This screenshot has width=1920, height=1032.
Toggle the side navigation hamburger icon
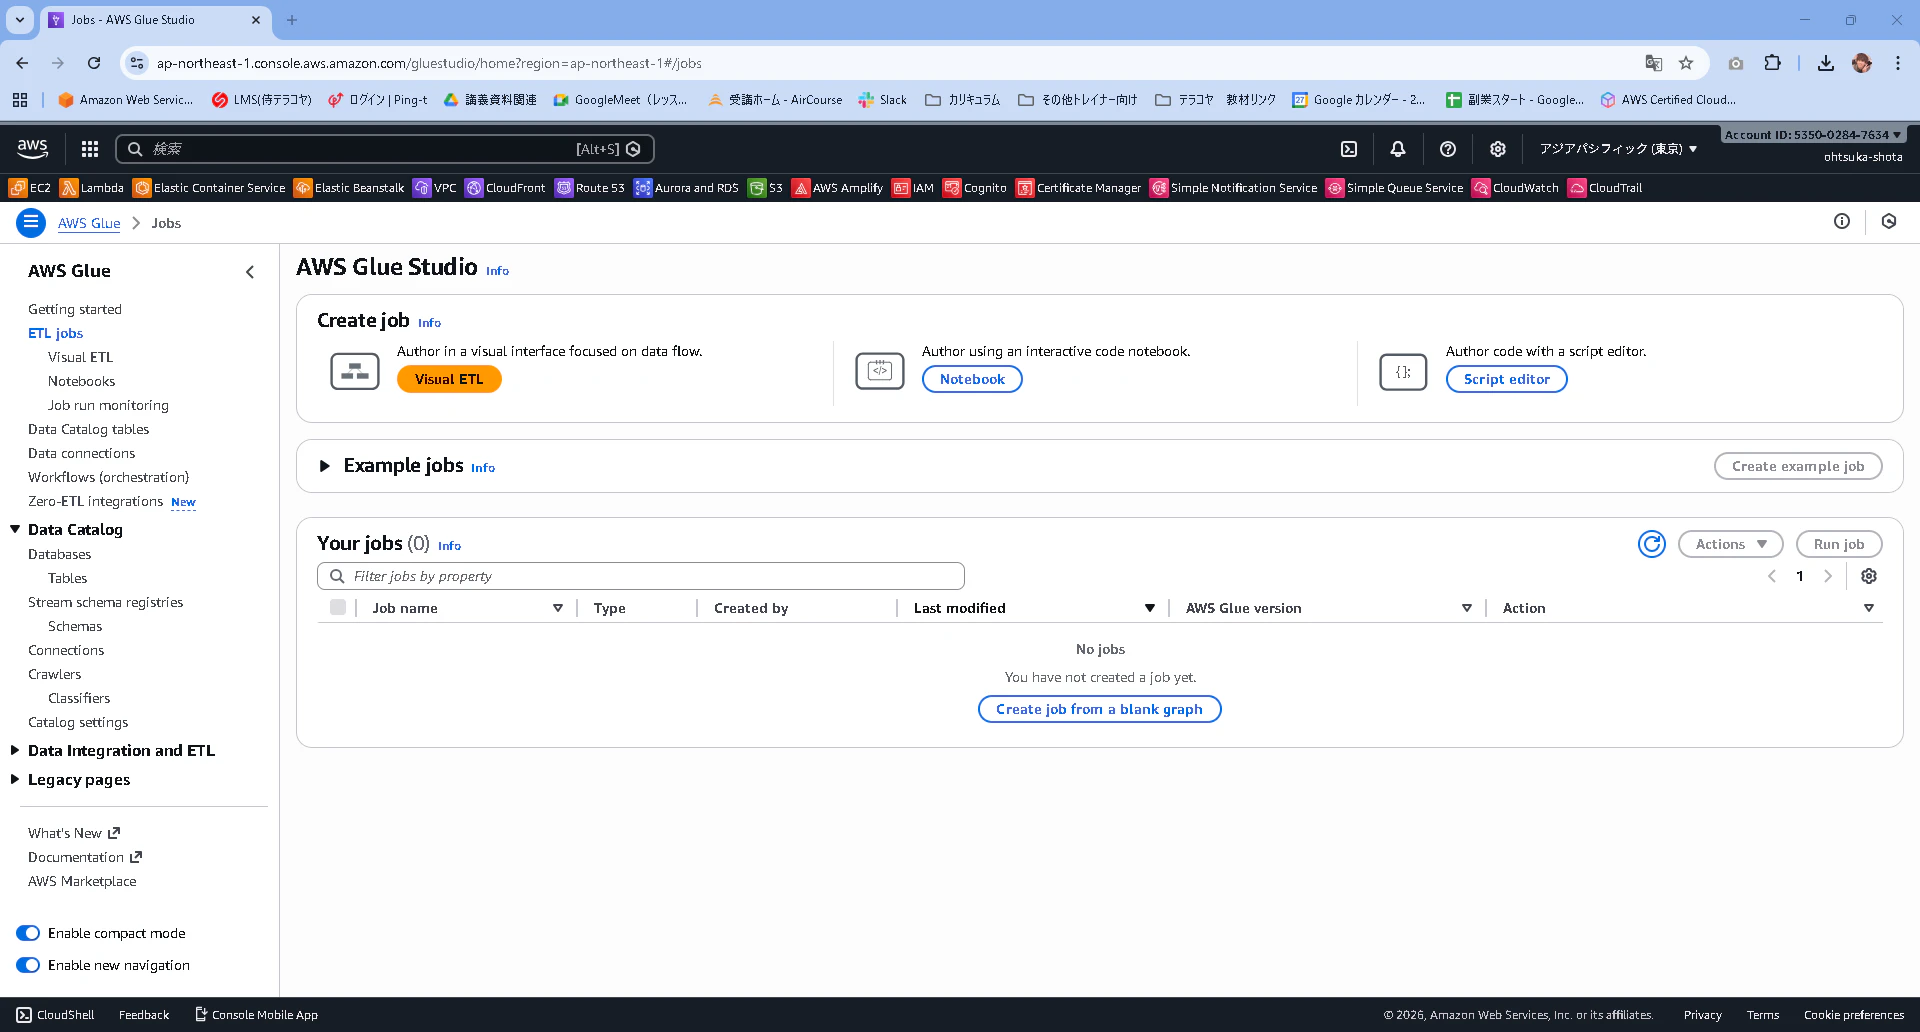(31, 223)
